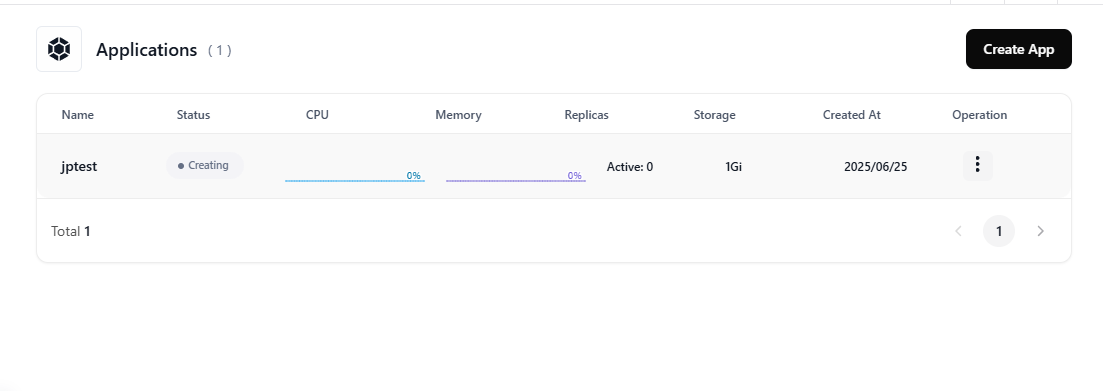Click the Memory column header
1103x391 pixels.
click(458, 115)
